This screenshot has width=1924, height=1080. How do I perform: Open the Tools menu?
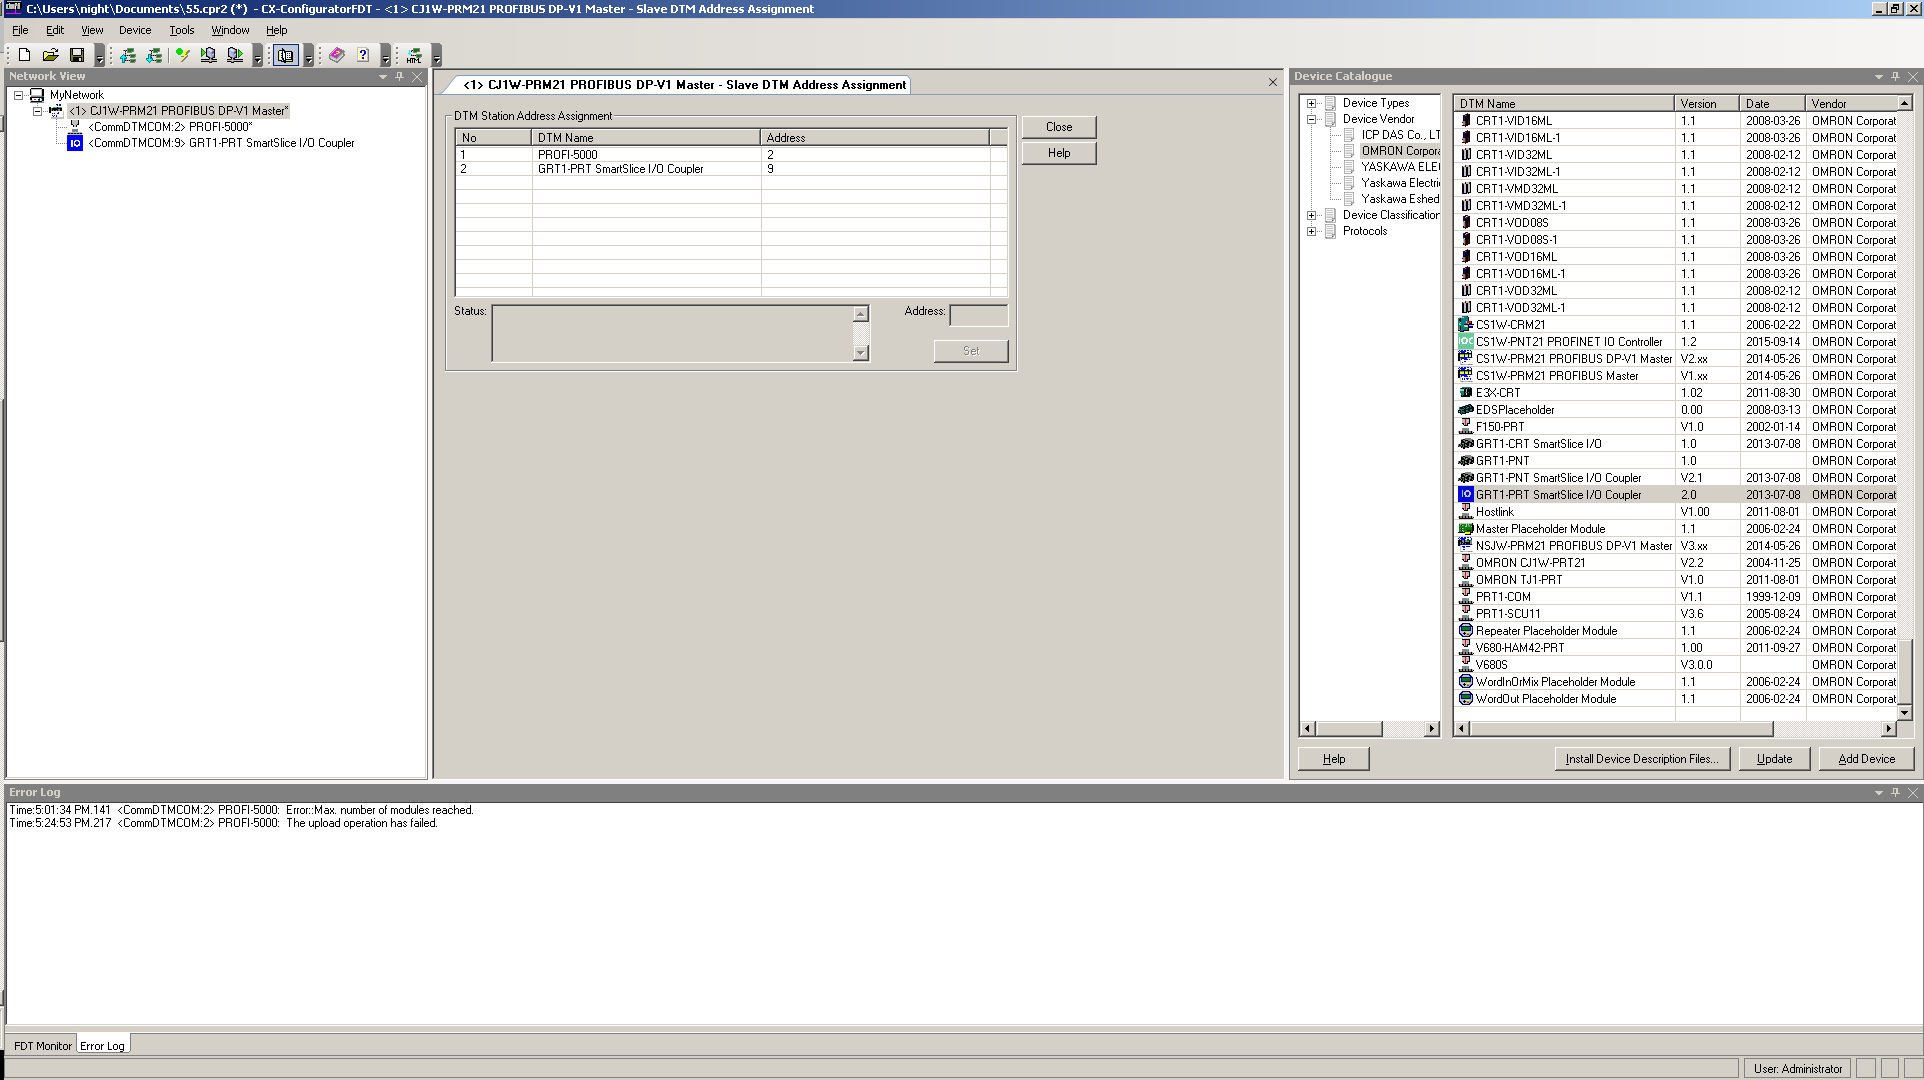181,30
